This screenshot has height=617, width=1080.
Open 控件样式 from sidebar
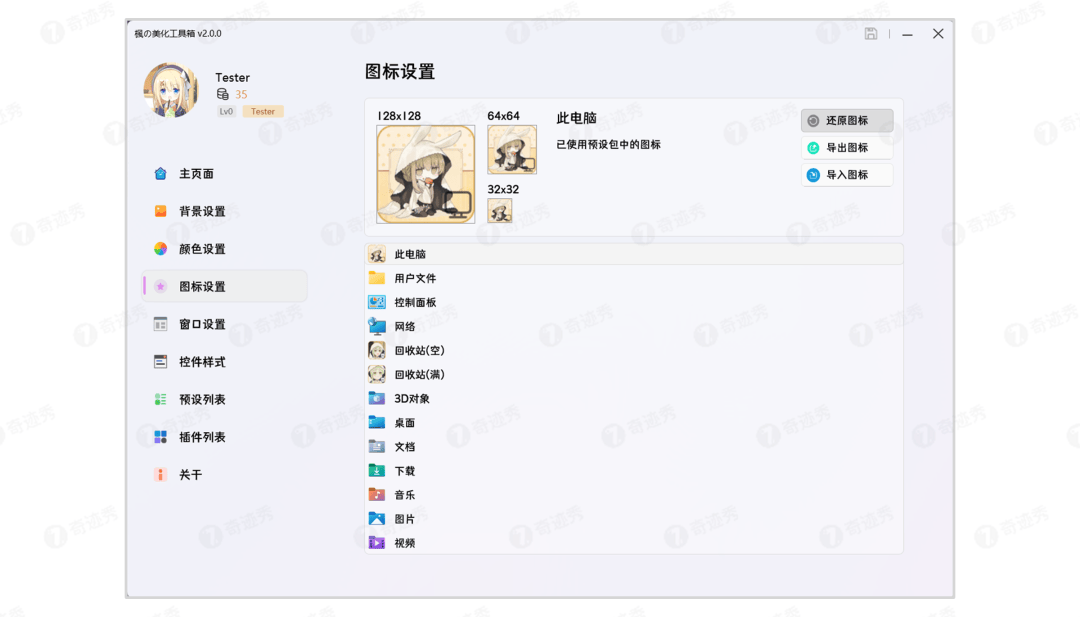[x=225, y=362]
